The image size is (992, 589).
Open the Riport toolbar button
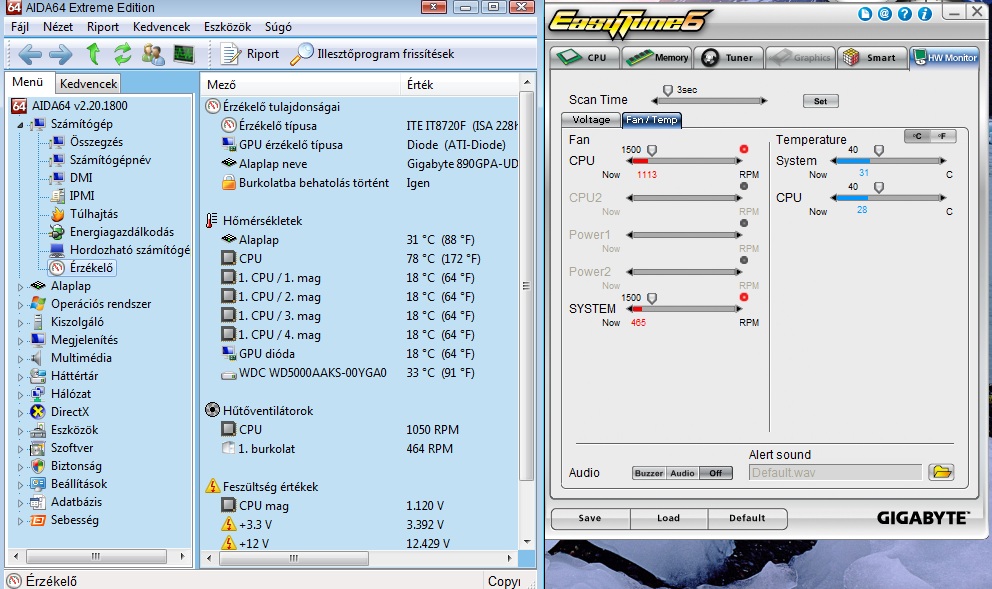coord(249,54)
